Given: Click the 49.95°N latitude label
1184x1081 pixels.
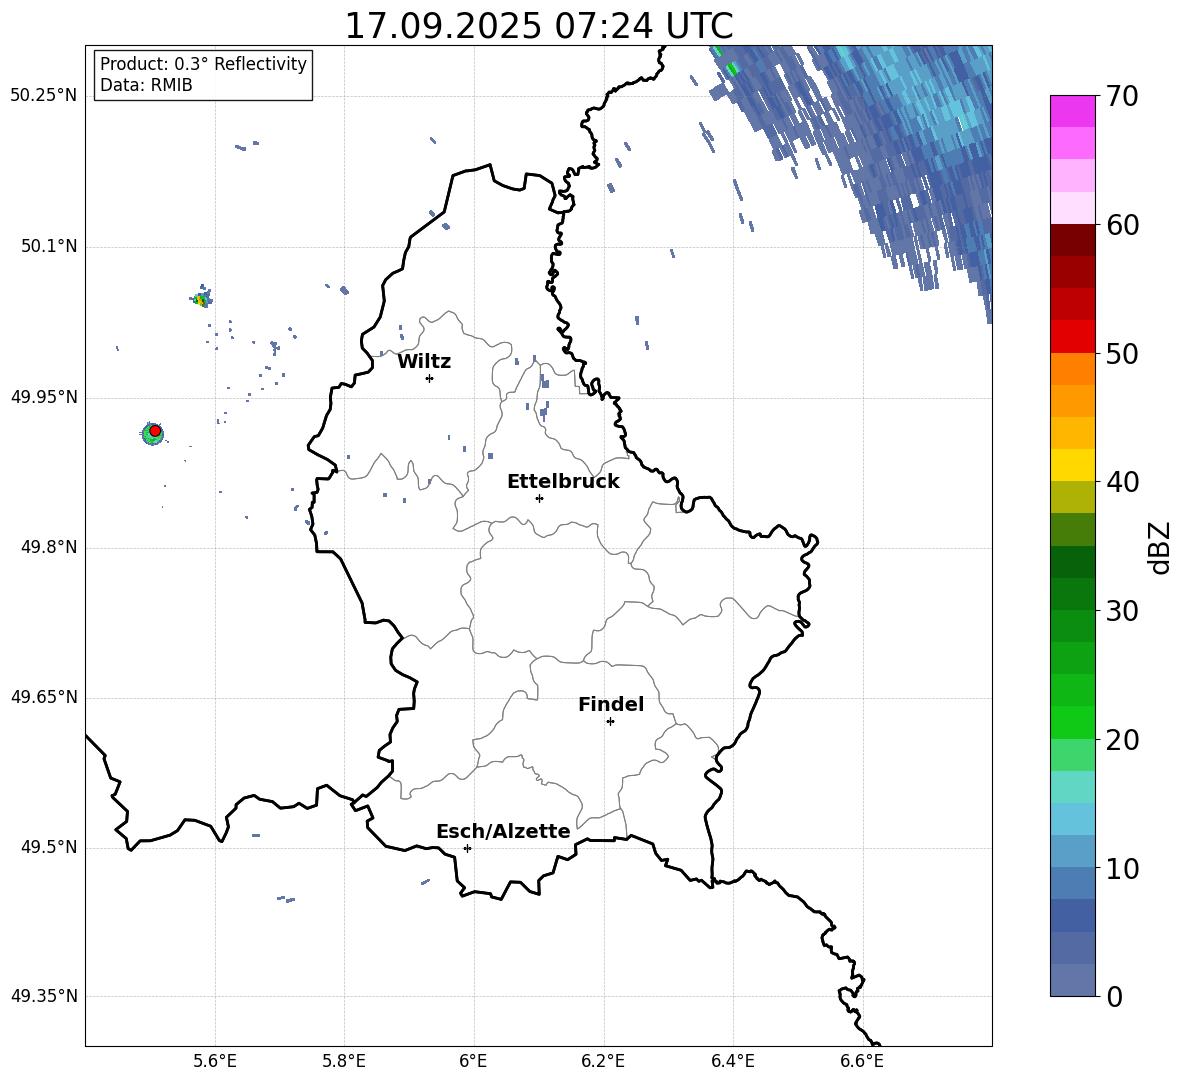Looking at the screenshot, I should pos(44,397).
